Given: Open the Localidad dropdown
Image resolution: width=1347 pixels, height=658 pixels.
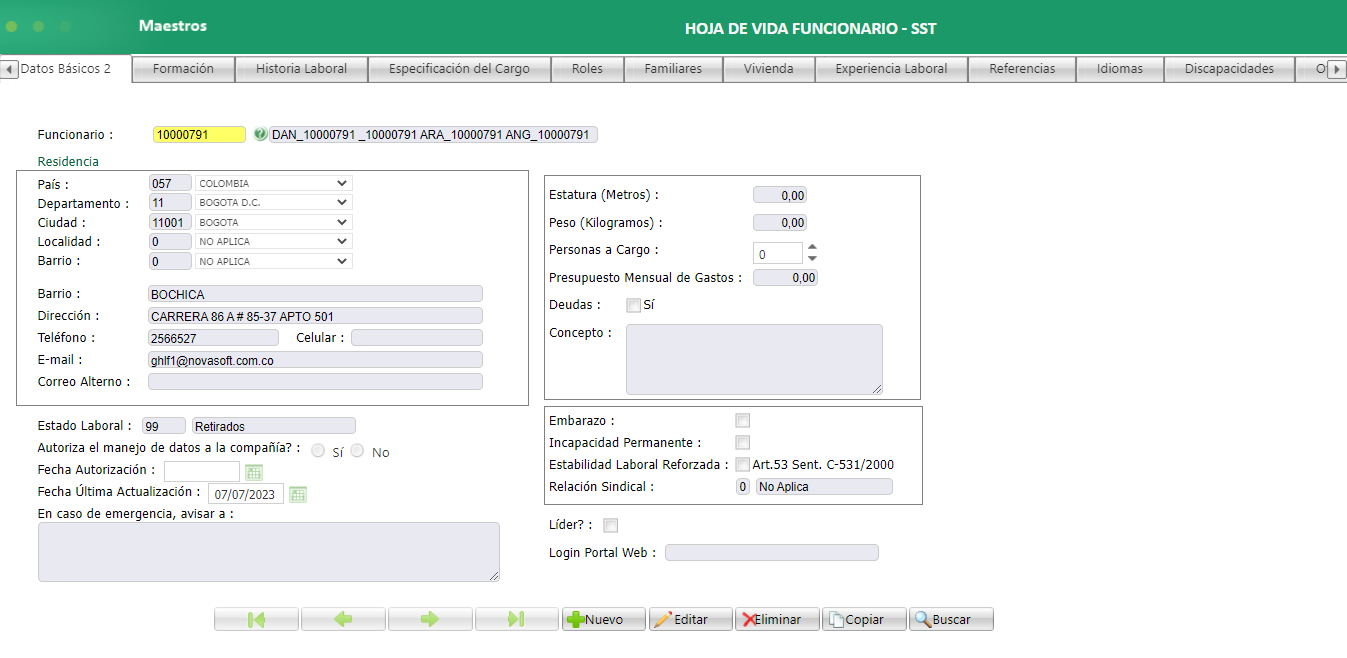Looking at the screenshot, I should point(274,242).
